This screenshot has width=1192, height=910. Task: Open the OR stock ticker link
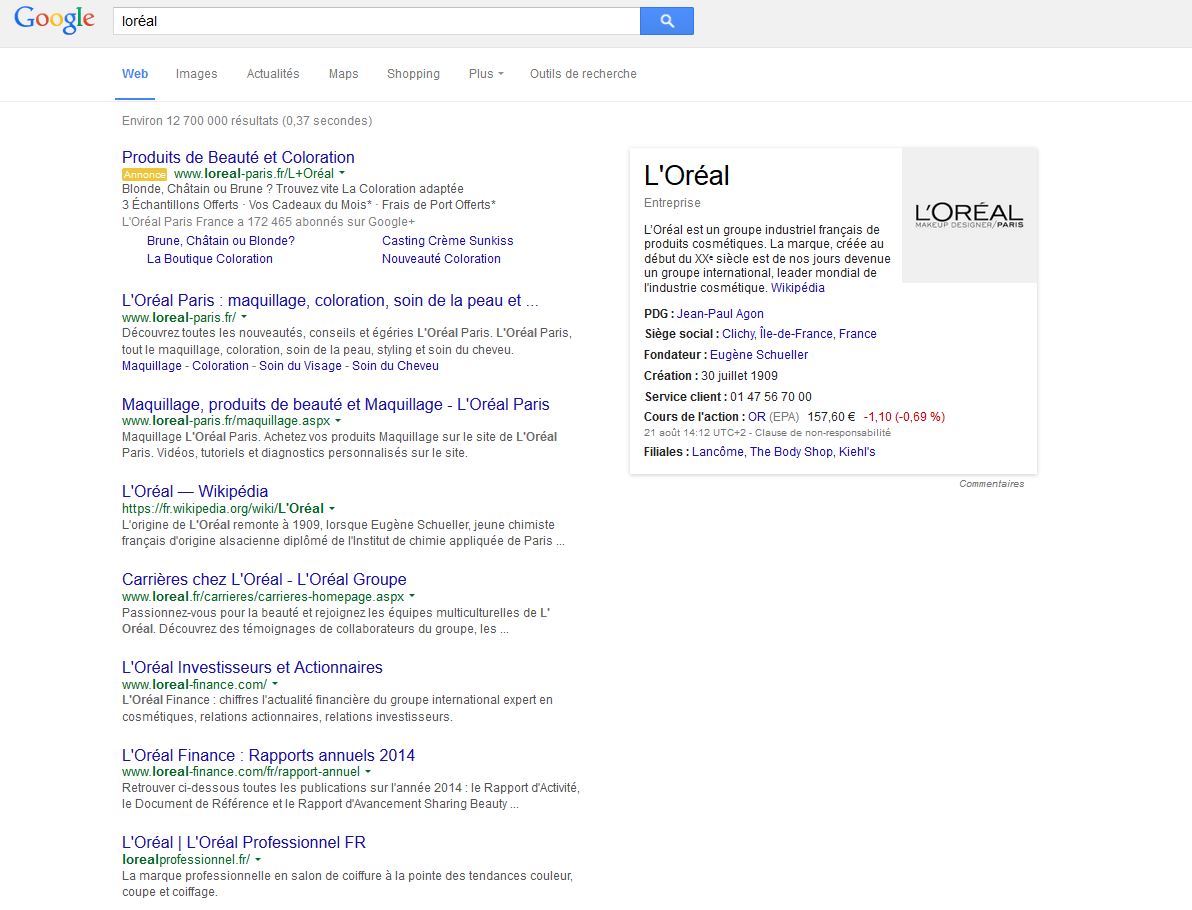tap(756, 417)
